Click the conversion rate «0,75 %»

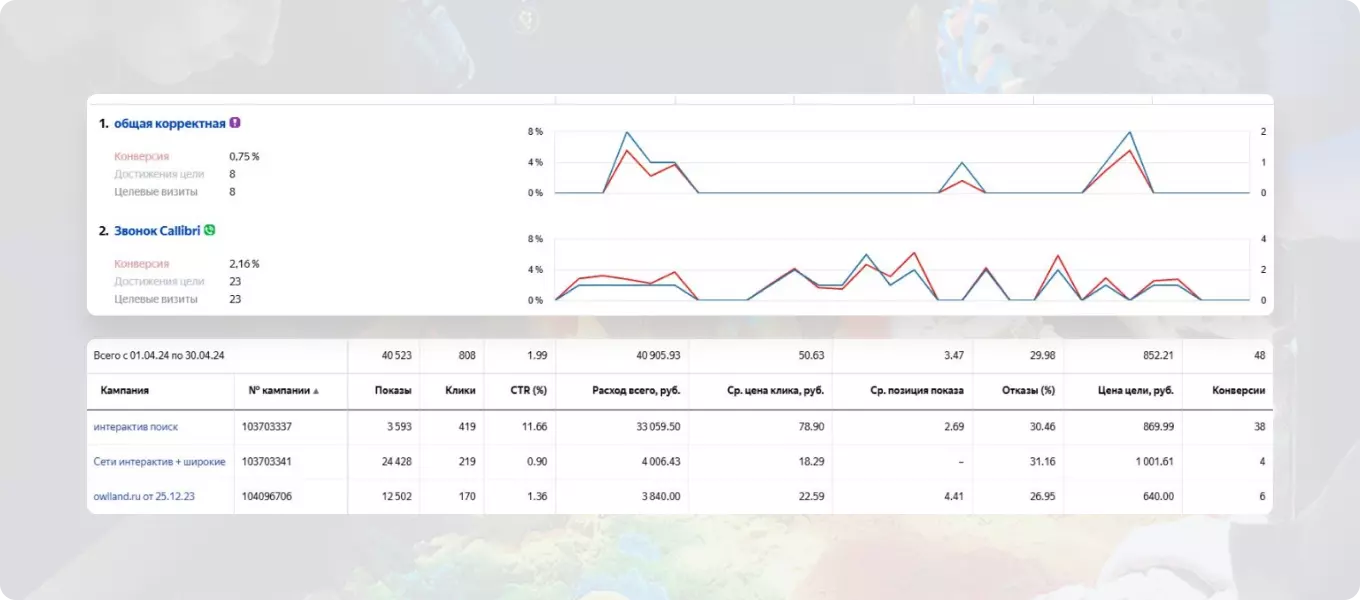244,156
